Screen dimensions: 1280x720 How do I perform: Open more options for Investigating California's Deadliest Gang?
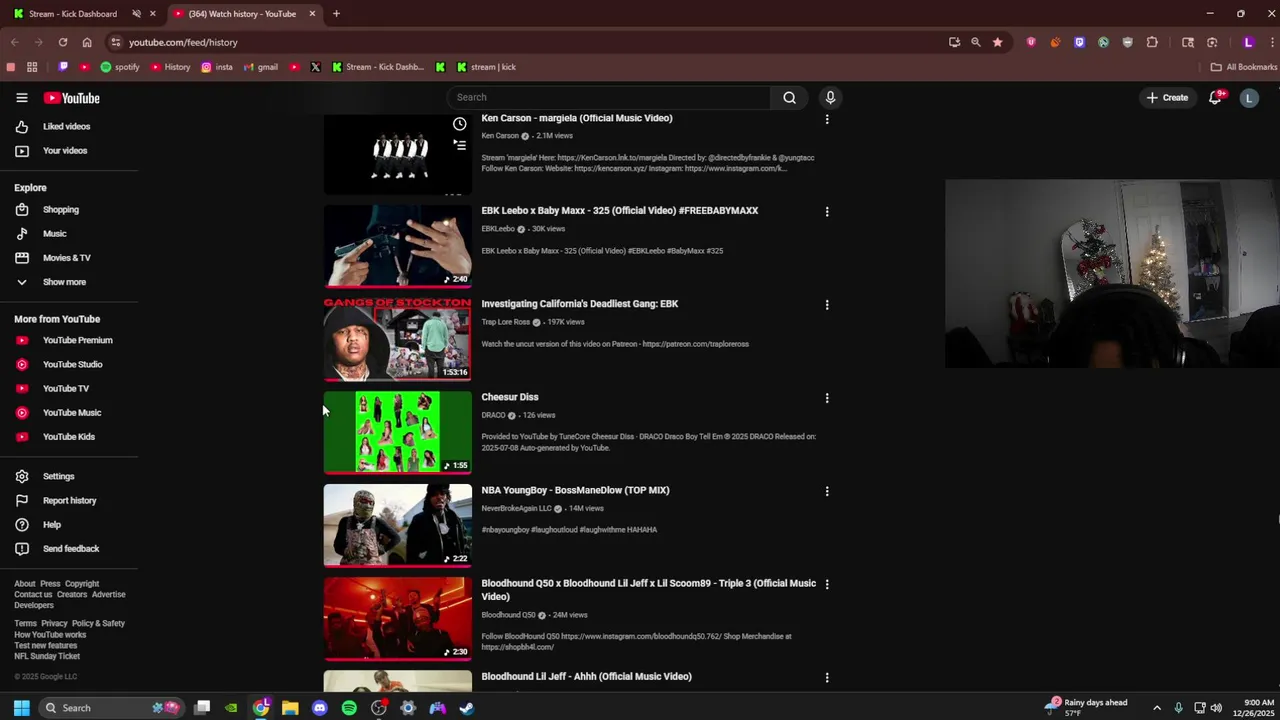point(826,305)
